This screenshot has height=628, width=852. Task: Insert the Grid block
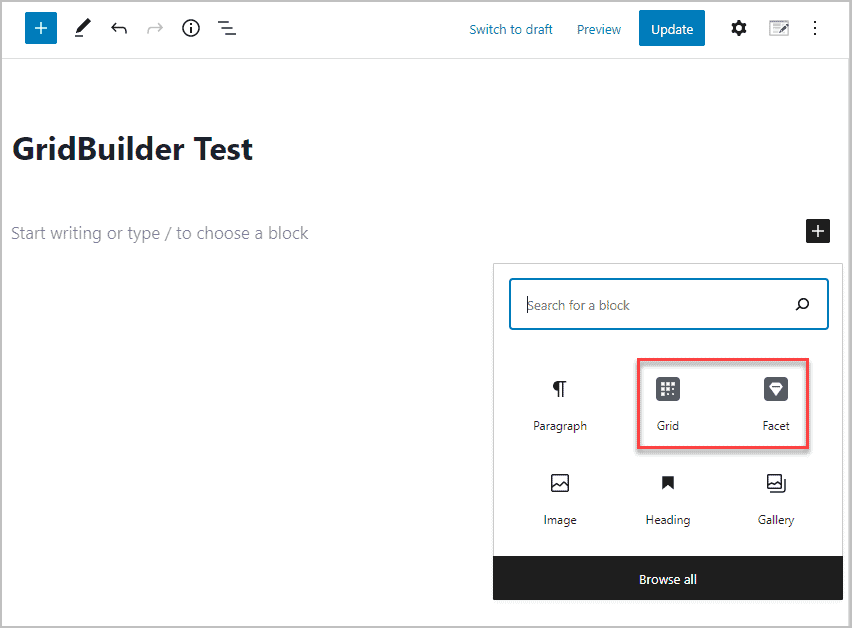point(668,404)
